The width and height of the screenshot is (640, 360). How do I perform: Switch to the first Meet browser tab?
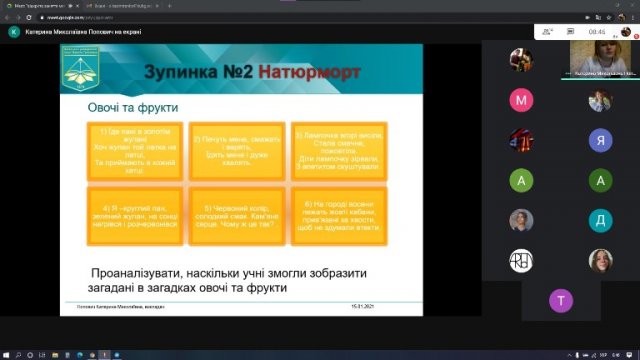pos(41,6)
